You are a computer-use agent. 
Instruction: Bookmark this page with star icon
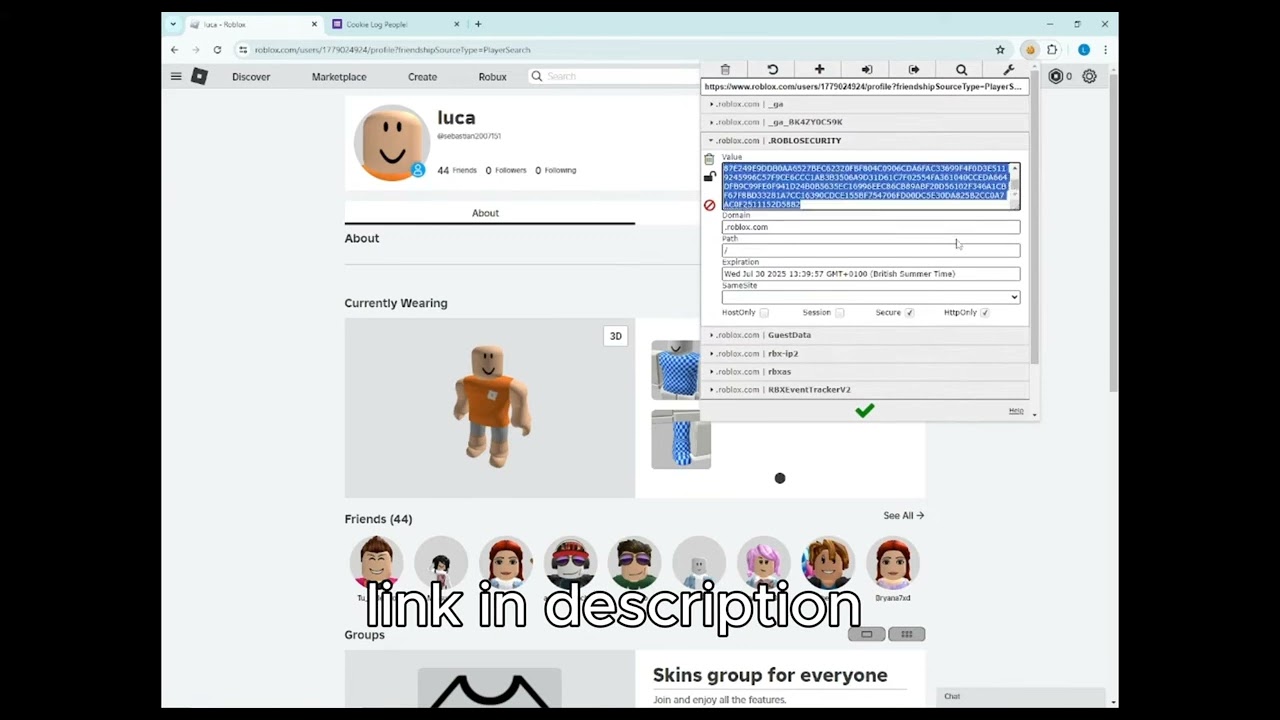pyautogui.click(x=1000, y=49)
